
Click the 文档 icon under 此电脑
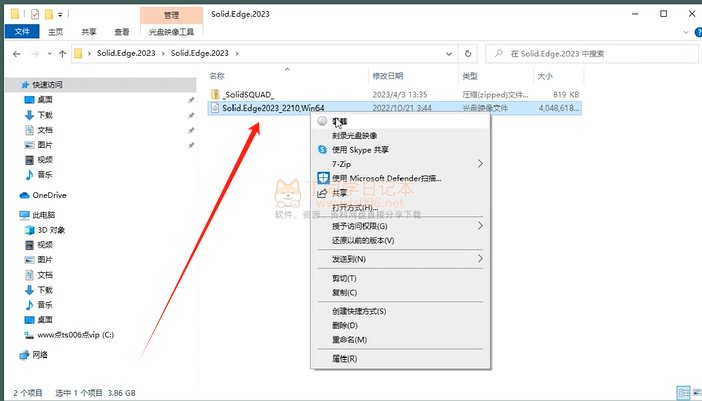30,275
